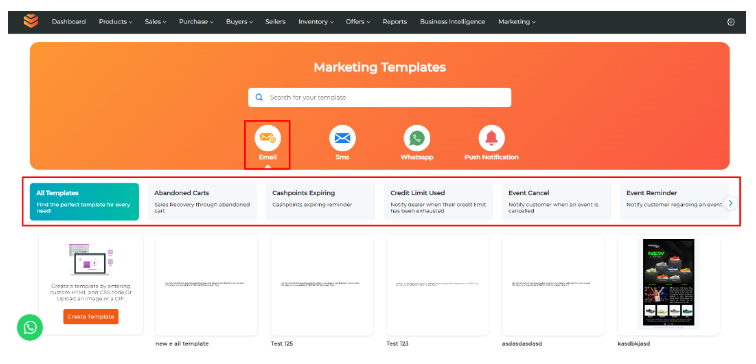Go to the Dashboard menu item

(x=69, y=22)
